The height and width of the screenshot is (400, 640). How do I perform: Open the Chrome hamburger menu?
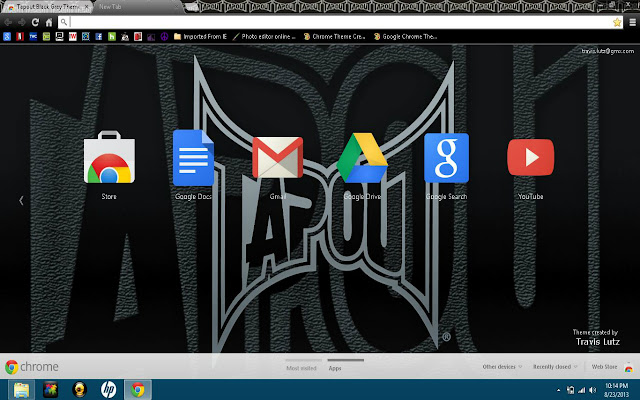pos(632,22)
